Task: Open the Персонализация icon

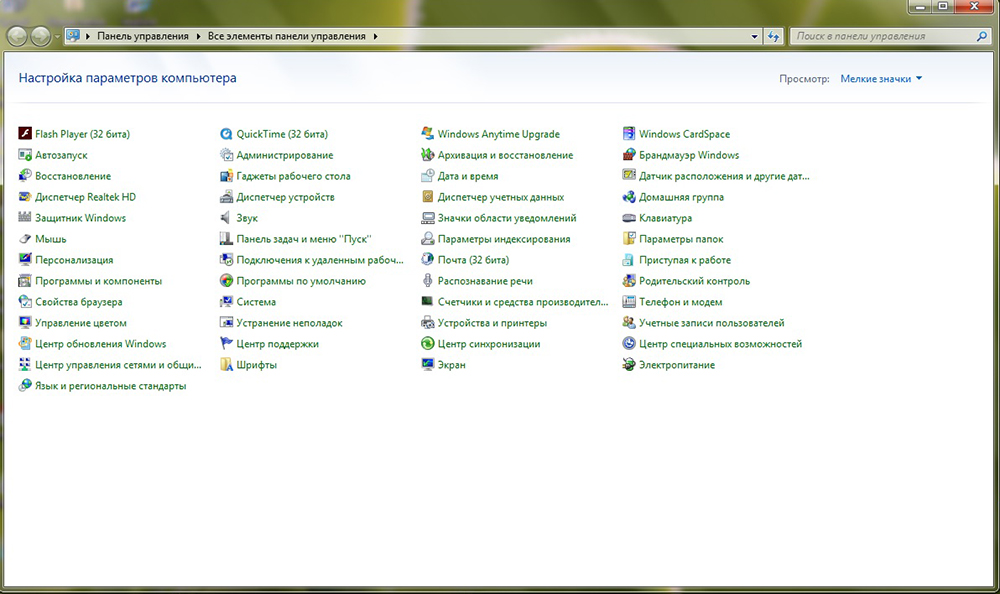Action: click(25, 260)
